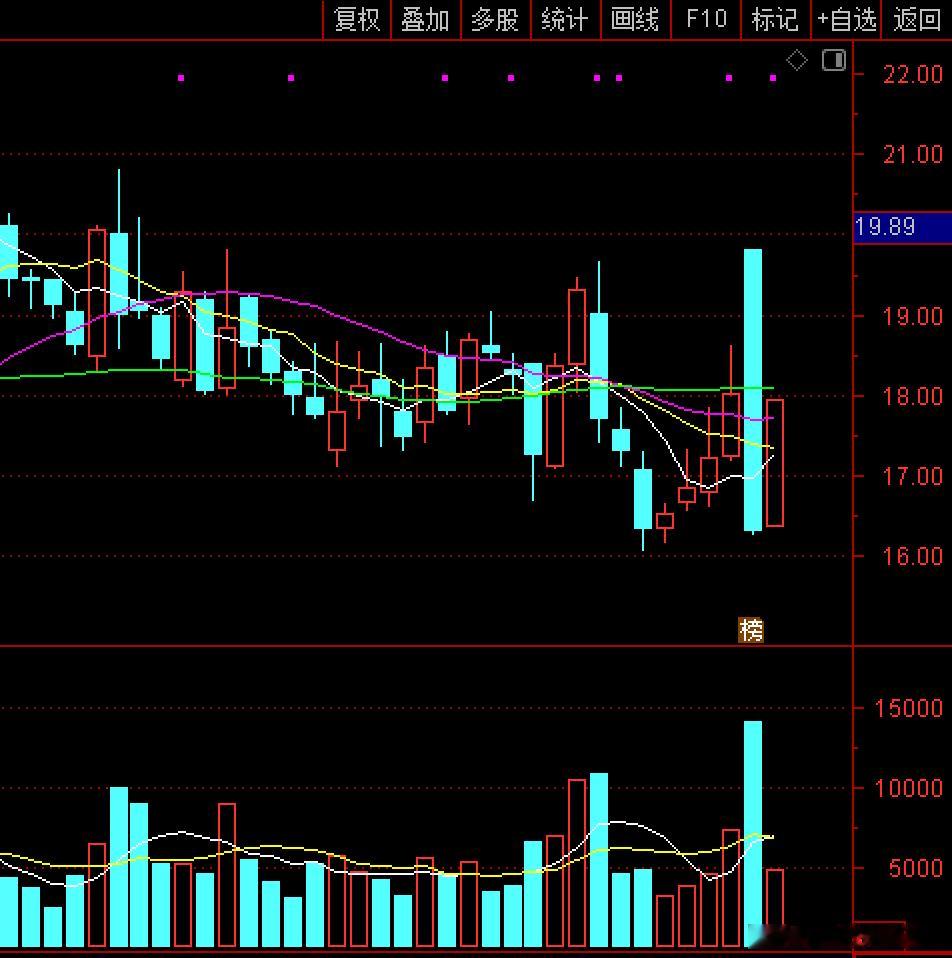This screenshot has width=952, height=958.
Task: Add stock via +自选 button
Action: [x=846, y=20]
